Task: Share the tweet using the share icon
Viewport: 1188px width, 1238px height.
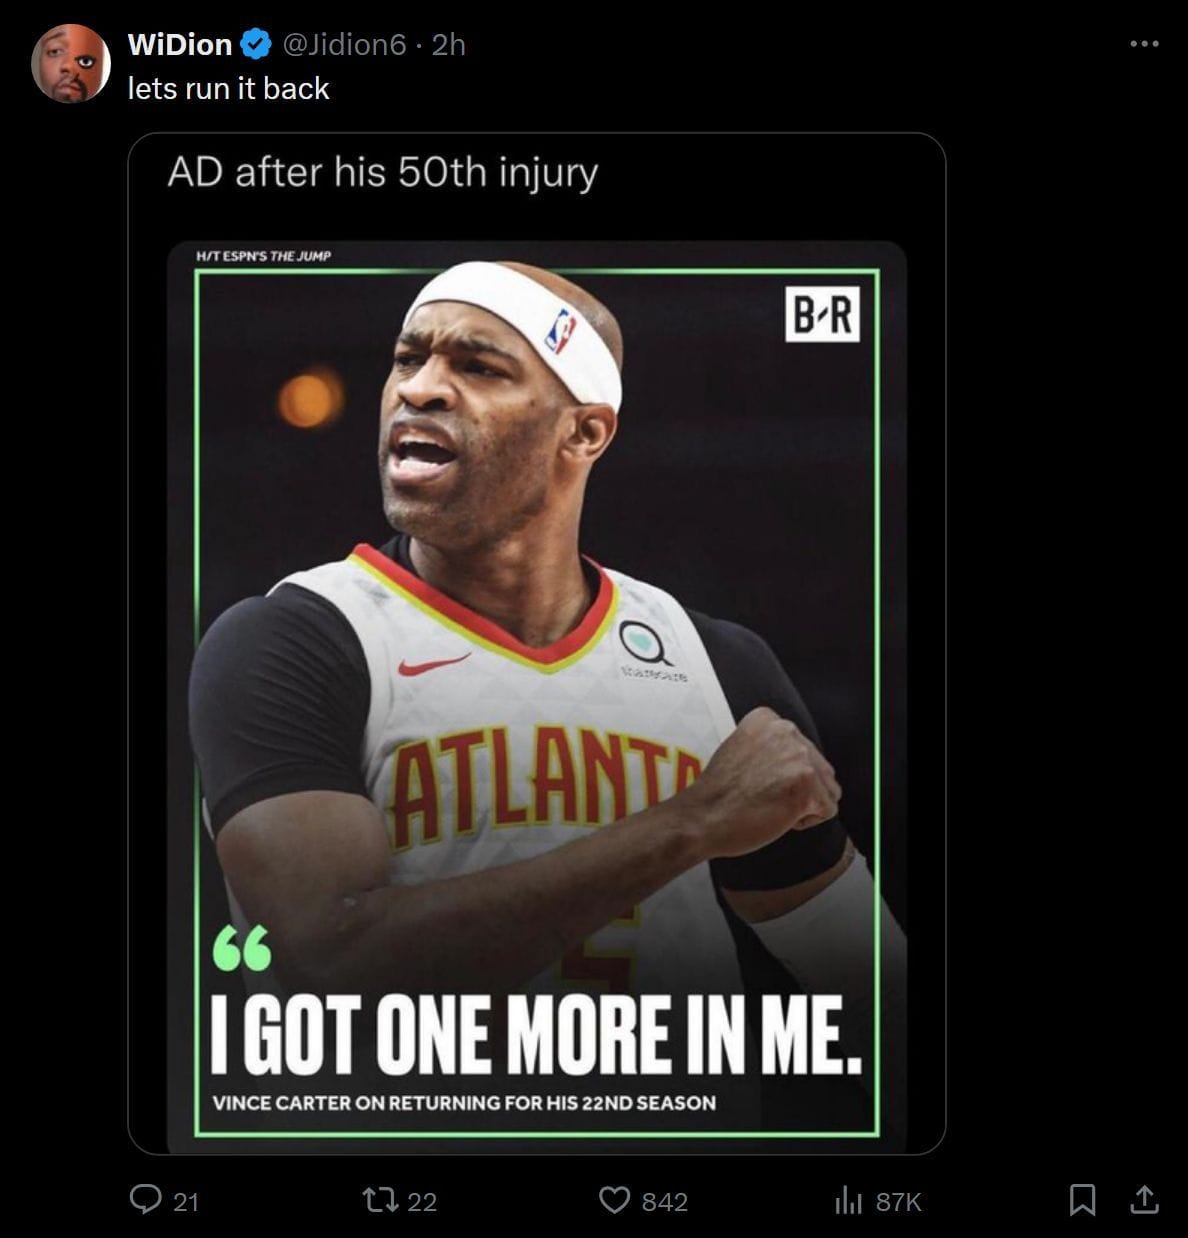Action: pos(1144,1199)
